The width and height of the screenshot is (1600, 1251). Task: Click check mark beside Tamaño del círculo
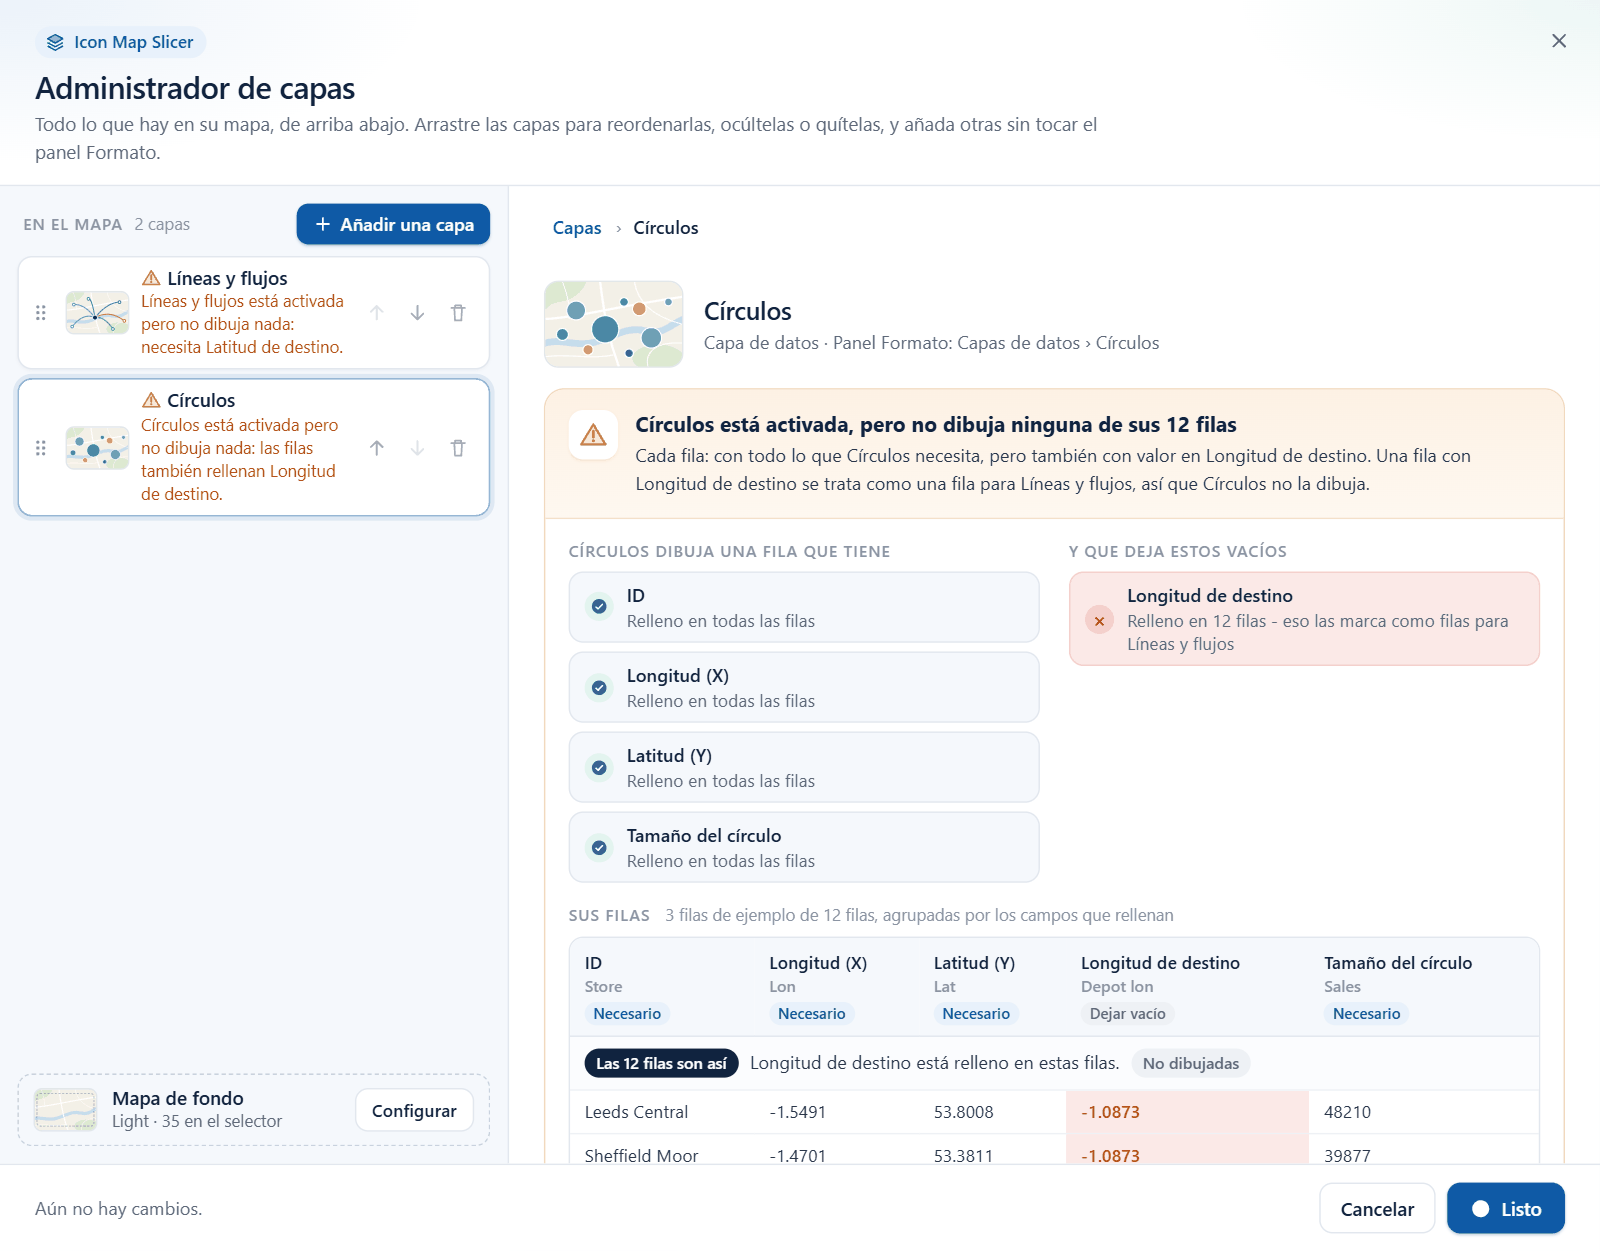click(599, 848)
